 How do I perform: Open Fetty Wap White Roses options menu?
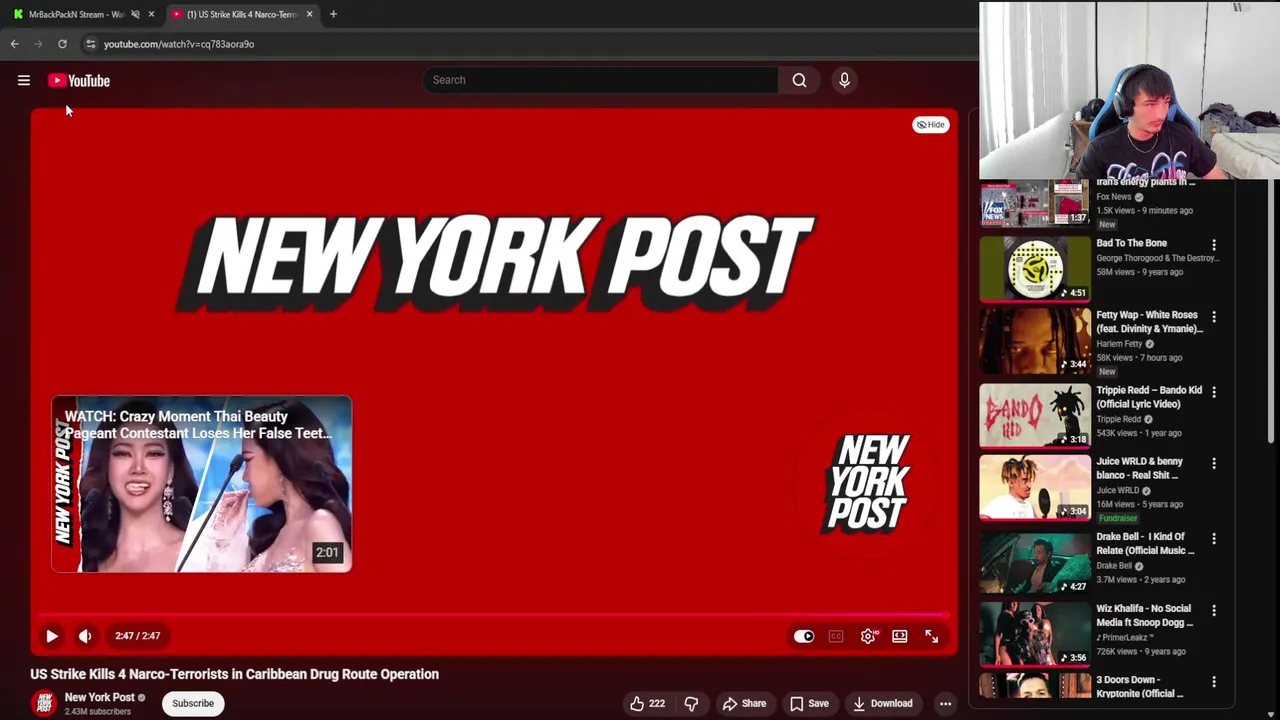[1214, 316]
